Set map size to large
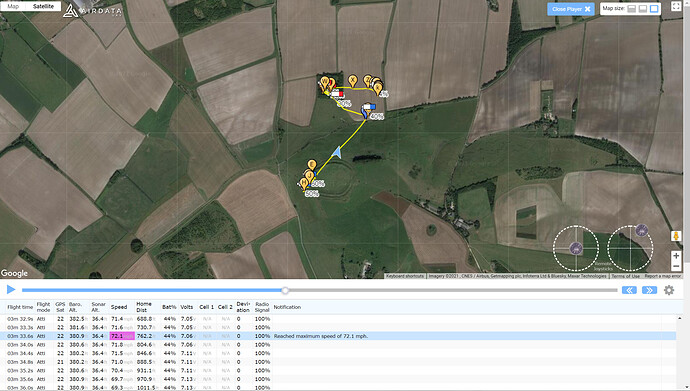 pos(654,9)
